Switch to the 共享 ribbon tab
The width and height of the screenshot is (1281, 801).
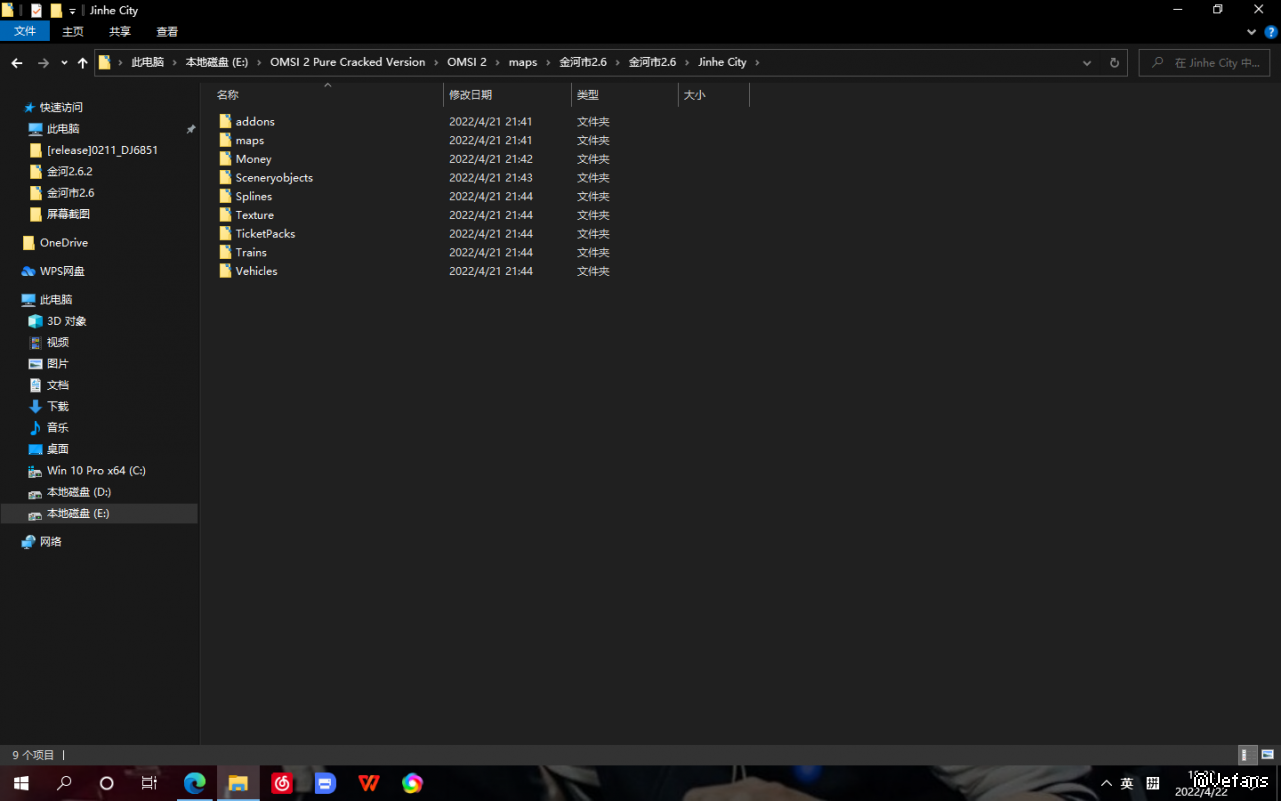120,32
